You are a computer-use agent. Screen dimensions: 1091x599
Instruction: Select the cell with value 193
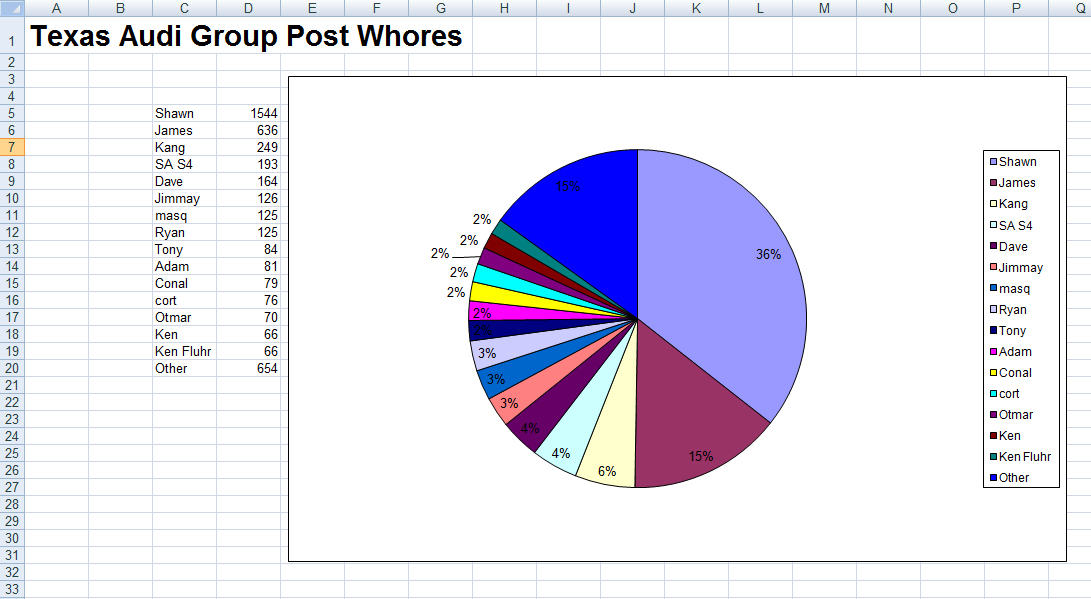point(248,164)
